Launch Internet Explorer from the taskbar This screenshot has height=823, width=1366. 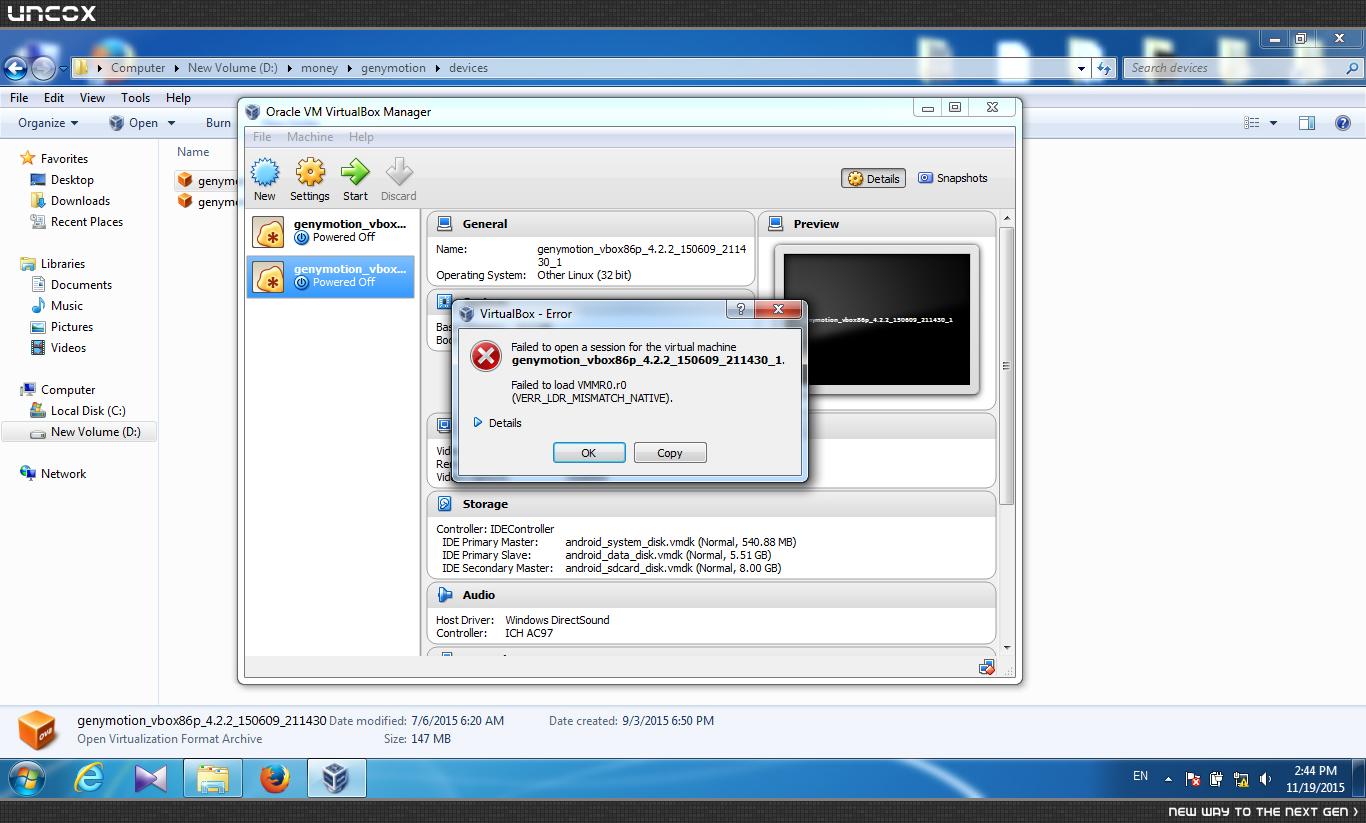coord(89,778)
